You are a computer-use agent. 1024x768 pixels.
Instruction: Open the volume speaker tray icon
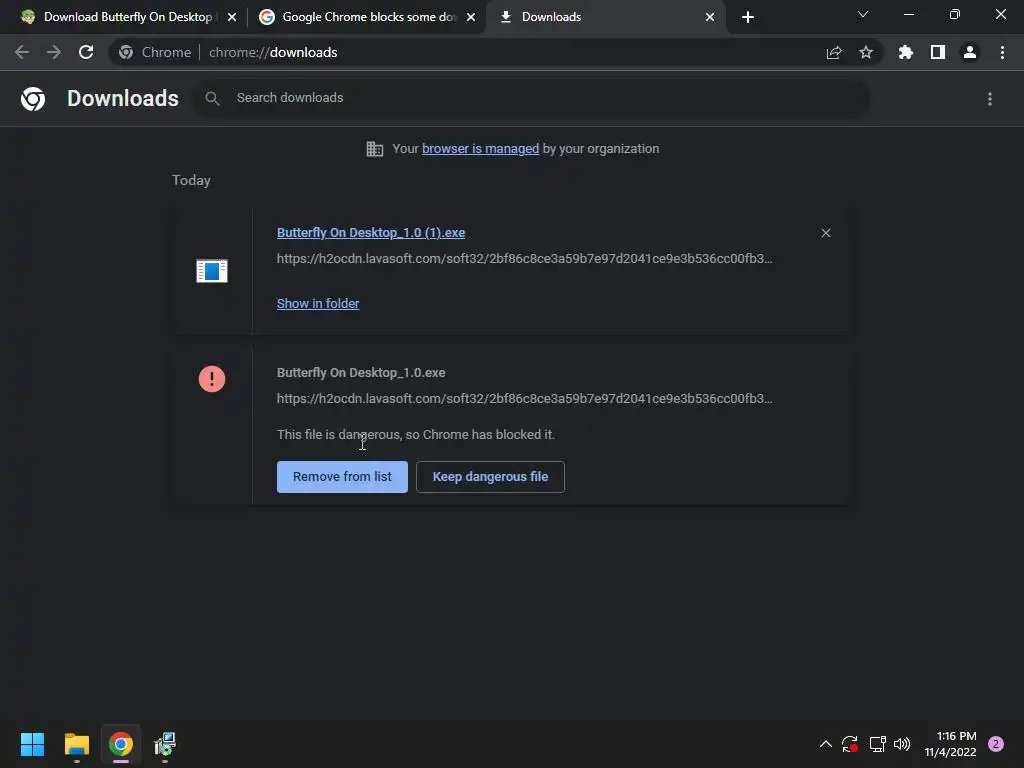902,744
